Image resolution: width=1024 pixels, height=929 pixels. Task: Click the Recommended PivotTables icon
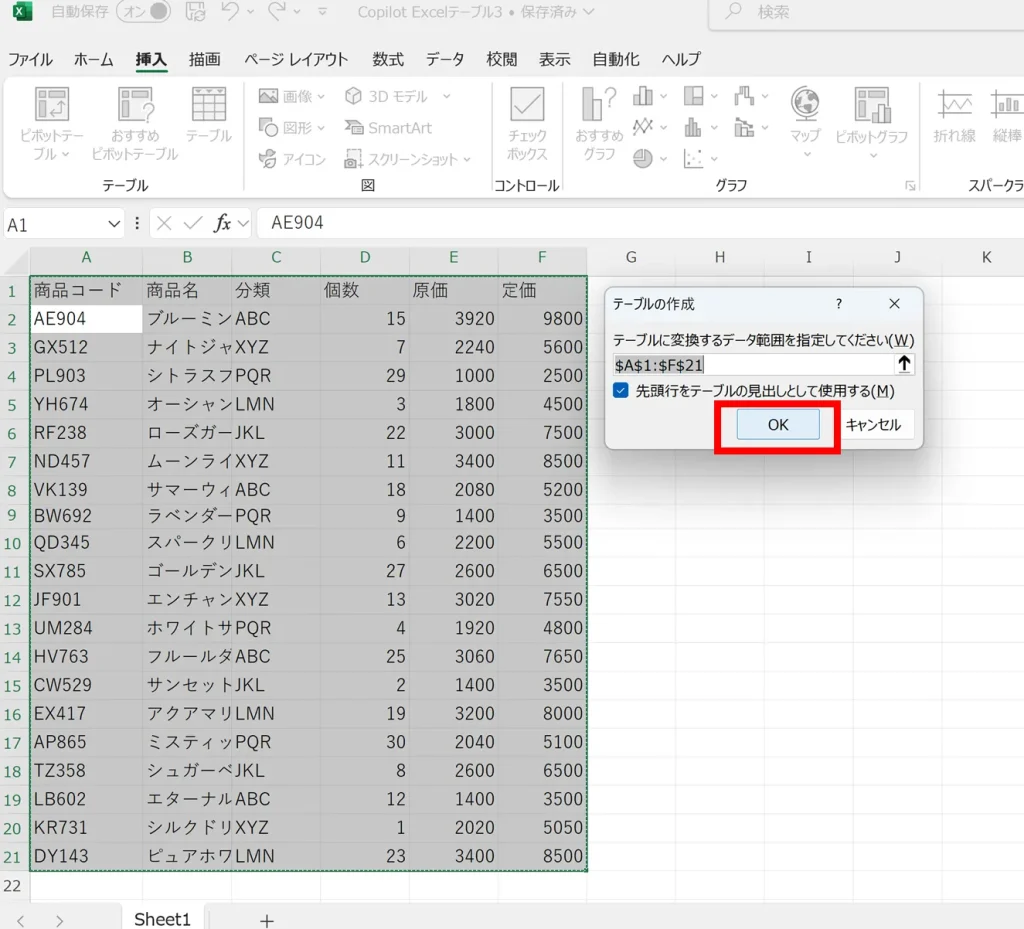(134, 105)
